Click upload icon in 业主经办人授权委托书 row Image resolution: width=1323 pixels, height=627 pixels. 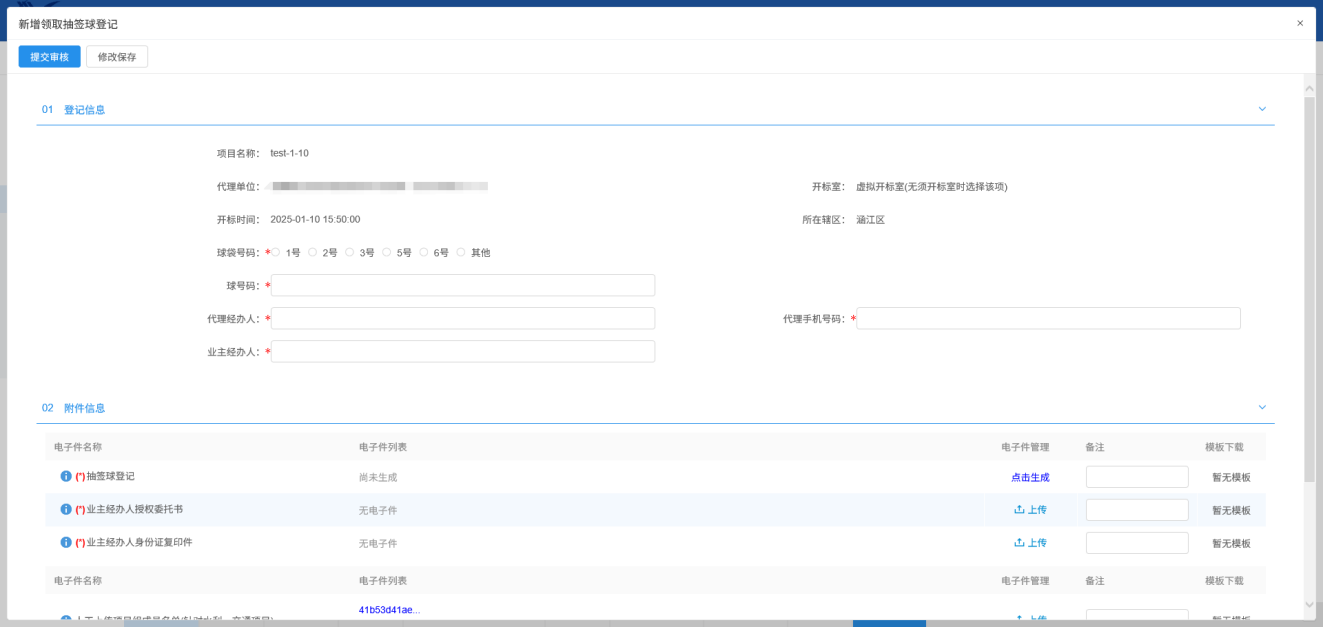pyautogui.click(x=1019, y=510)
